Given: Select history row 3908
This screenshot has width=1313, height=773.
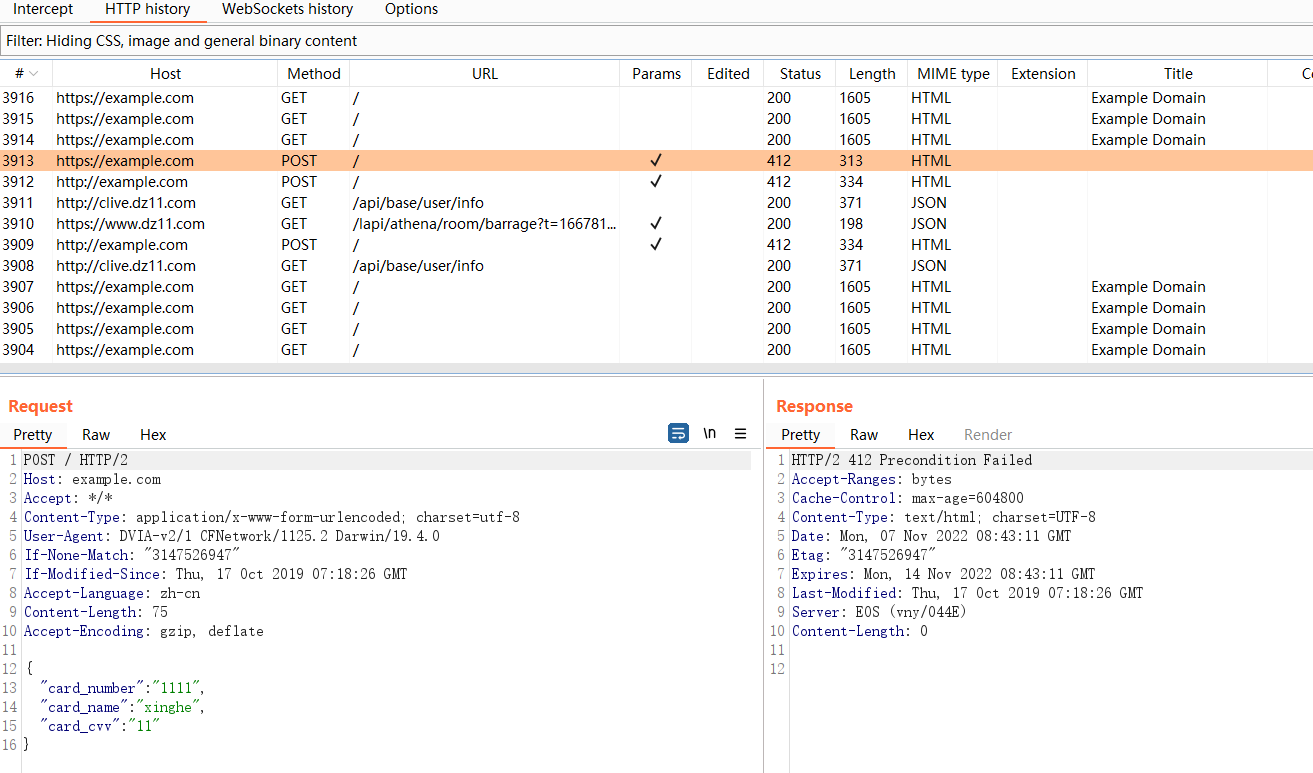Looking at the screenshot, I should (656, 266).
